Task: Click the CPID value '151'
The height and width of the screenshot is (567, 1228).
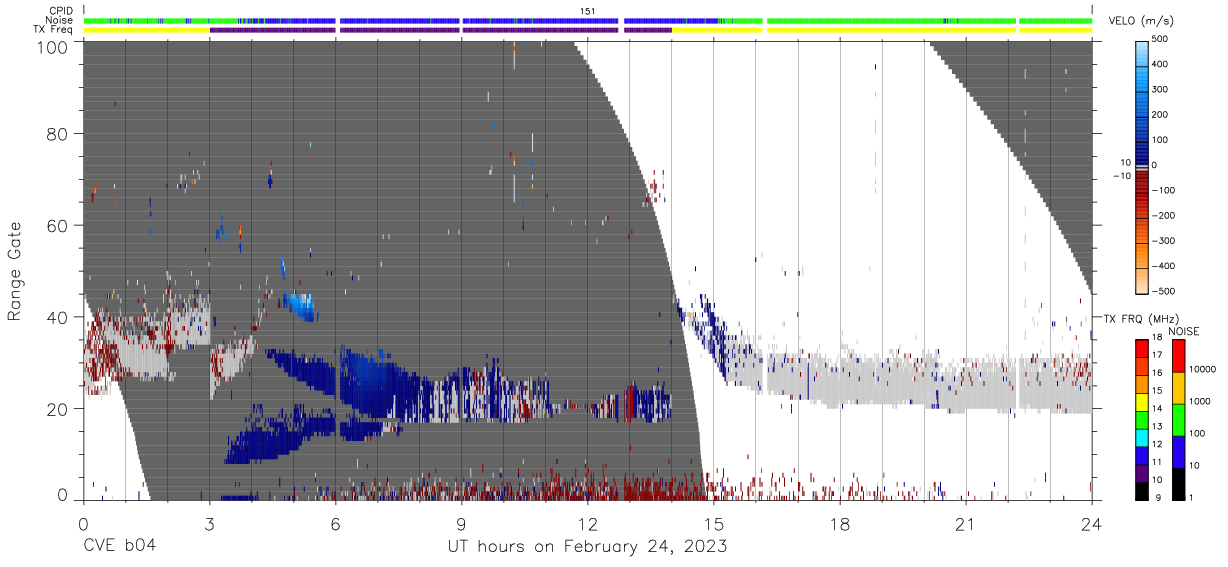Action: tap(588, 10)
